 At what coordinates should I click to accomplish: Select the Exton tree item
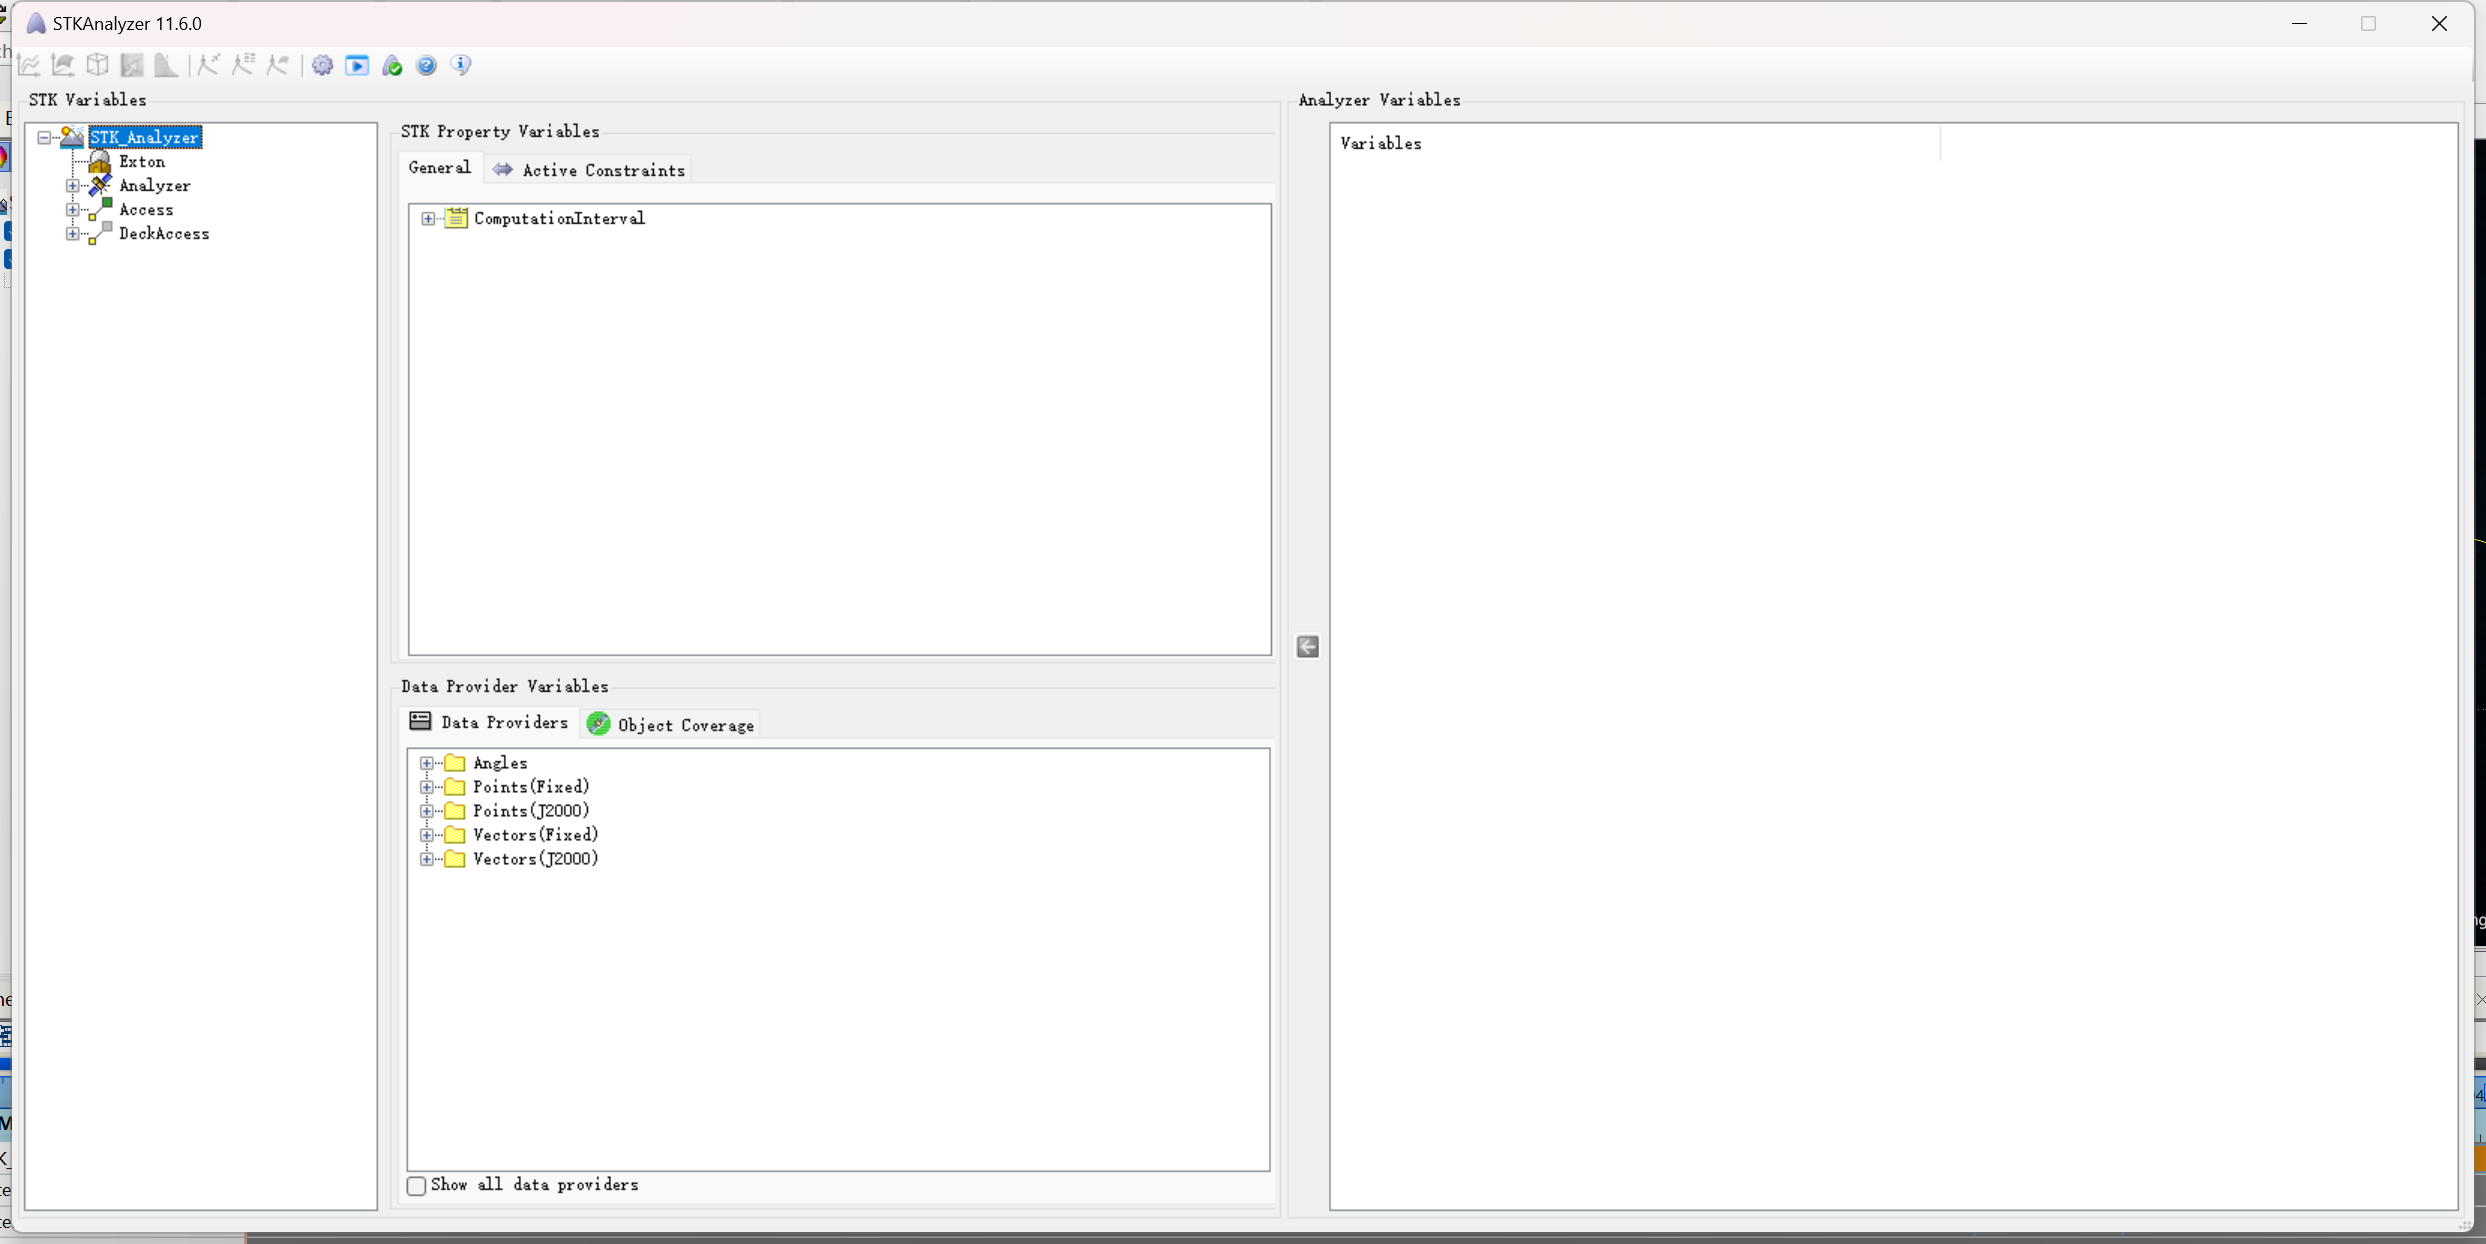click(140, 161)
